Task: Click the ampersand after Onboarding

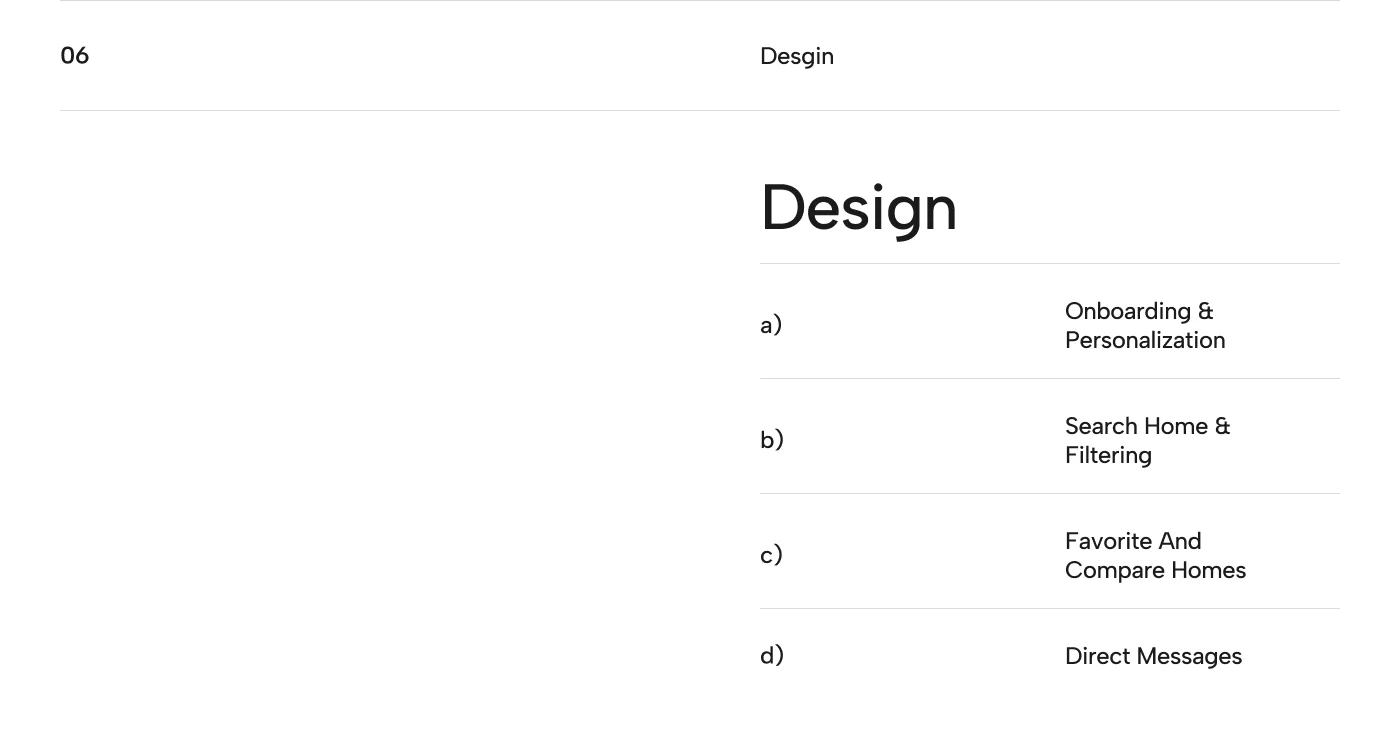Action: click(1205, 311)
